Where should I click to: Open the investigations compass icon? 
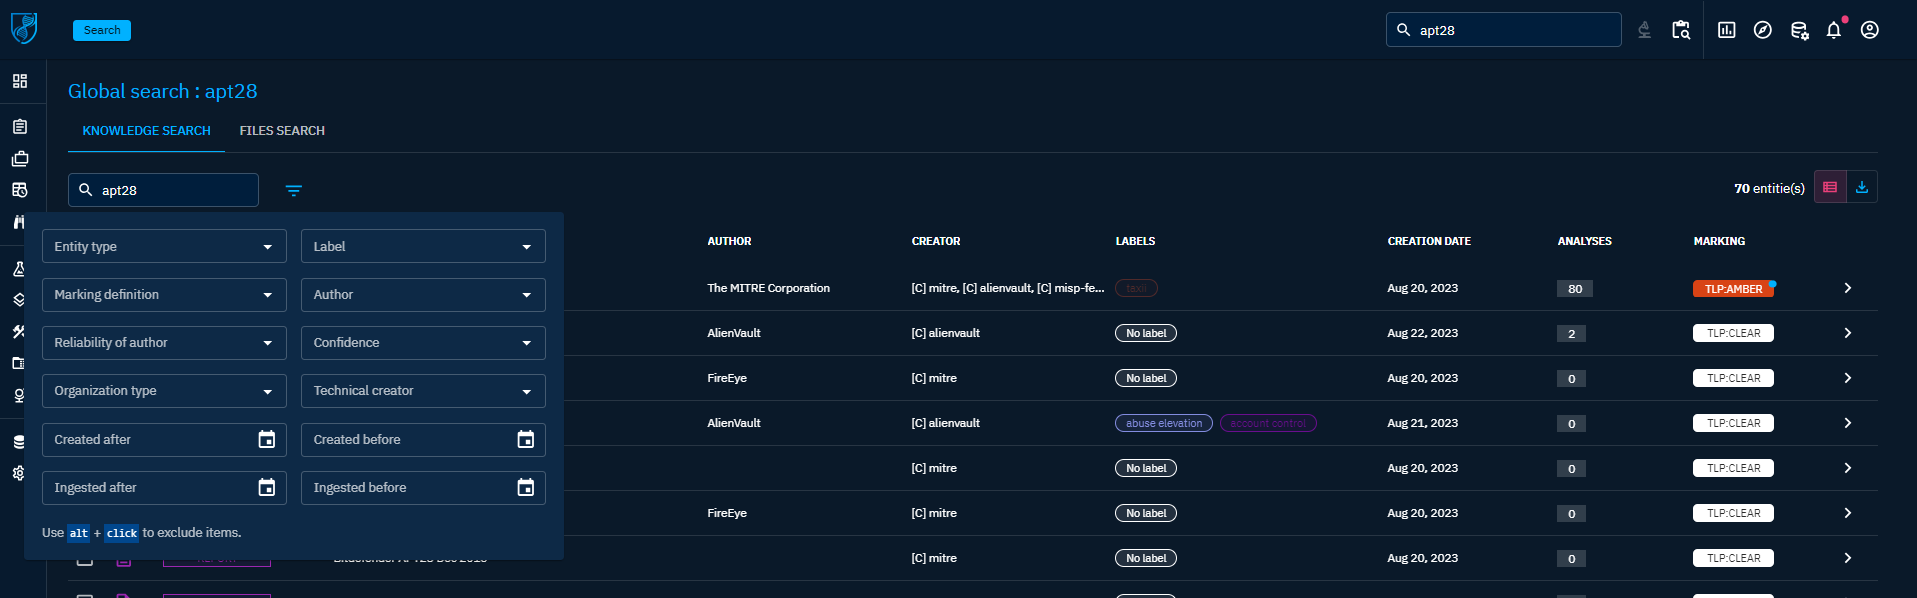click(x=1762, y=30)
